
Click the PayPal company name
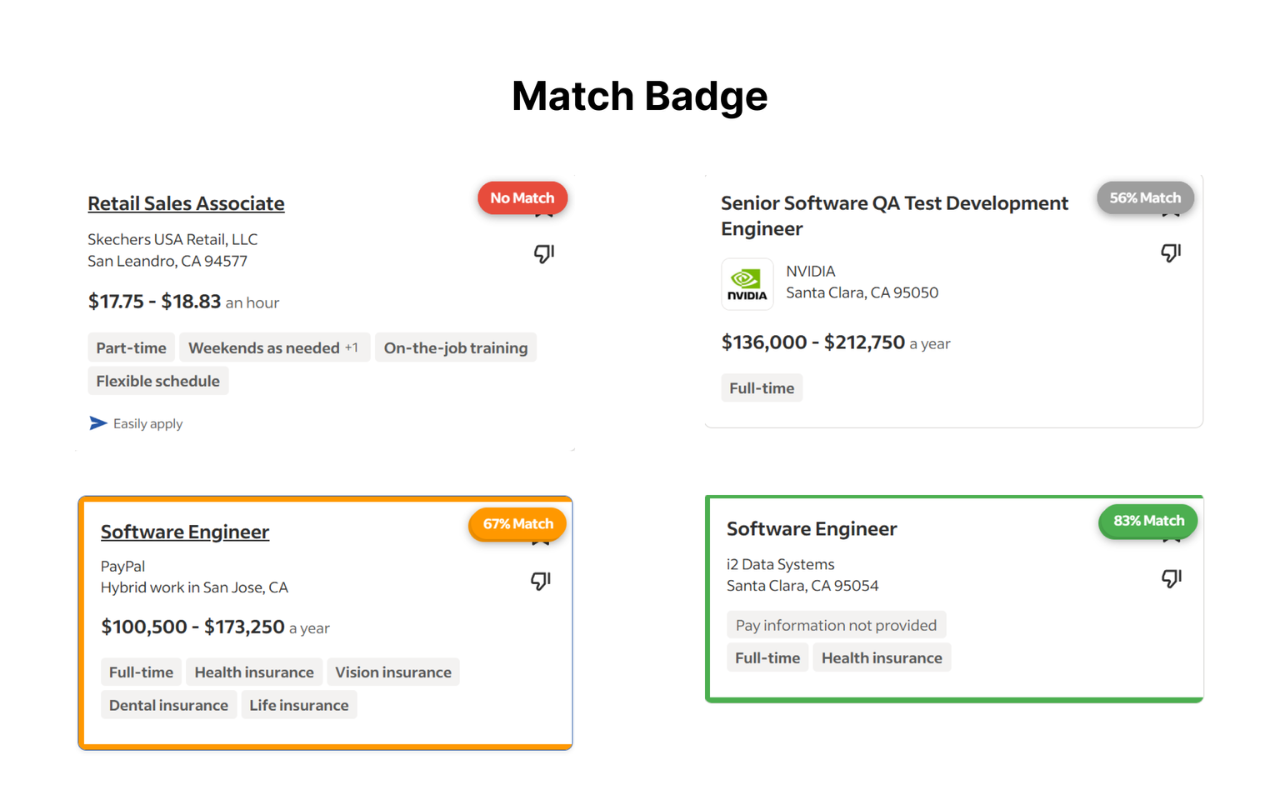pos(123,566)
